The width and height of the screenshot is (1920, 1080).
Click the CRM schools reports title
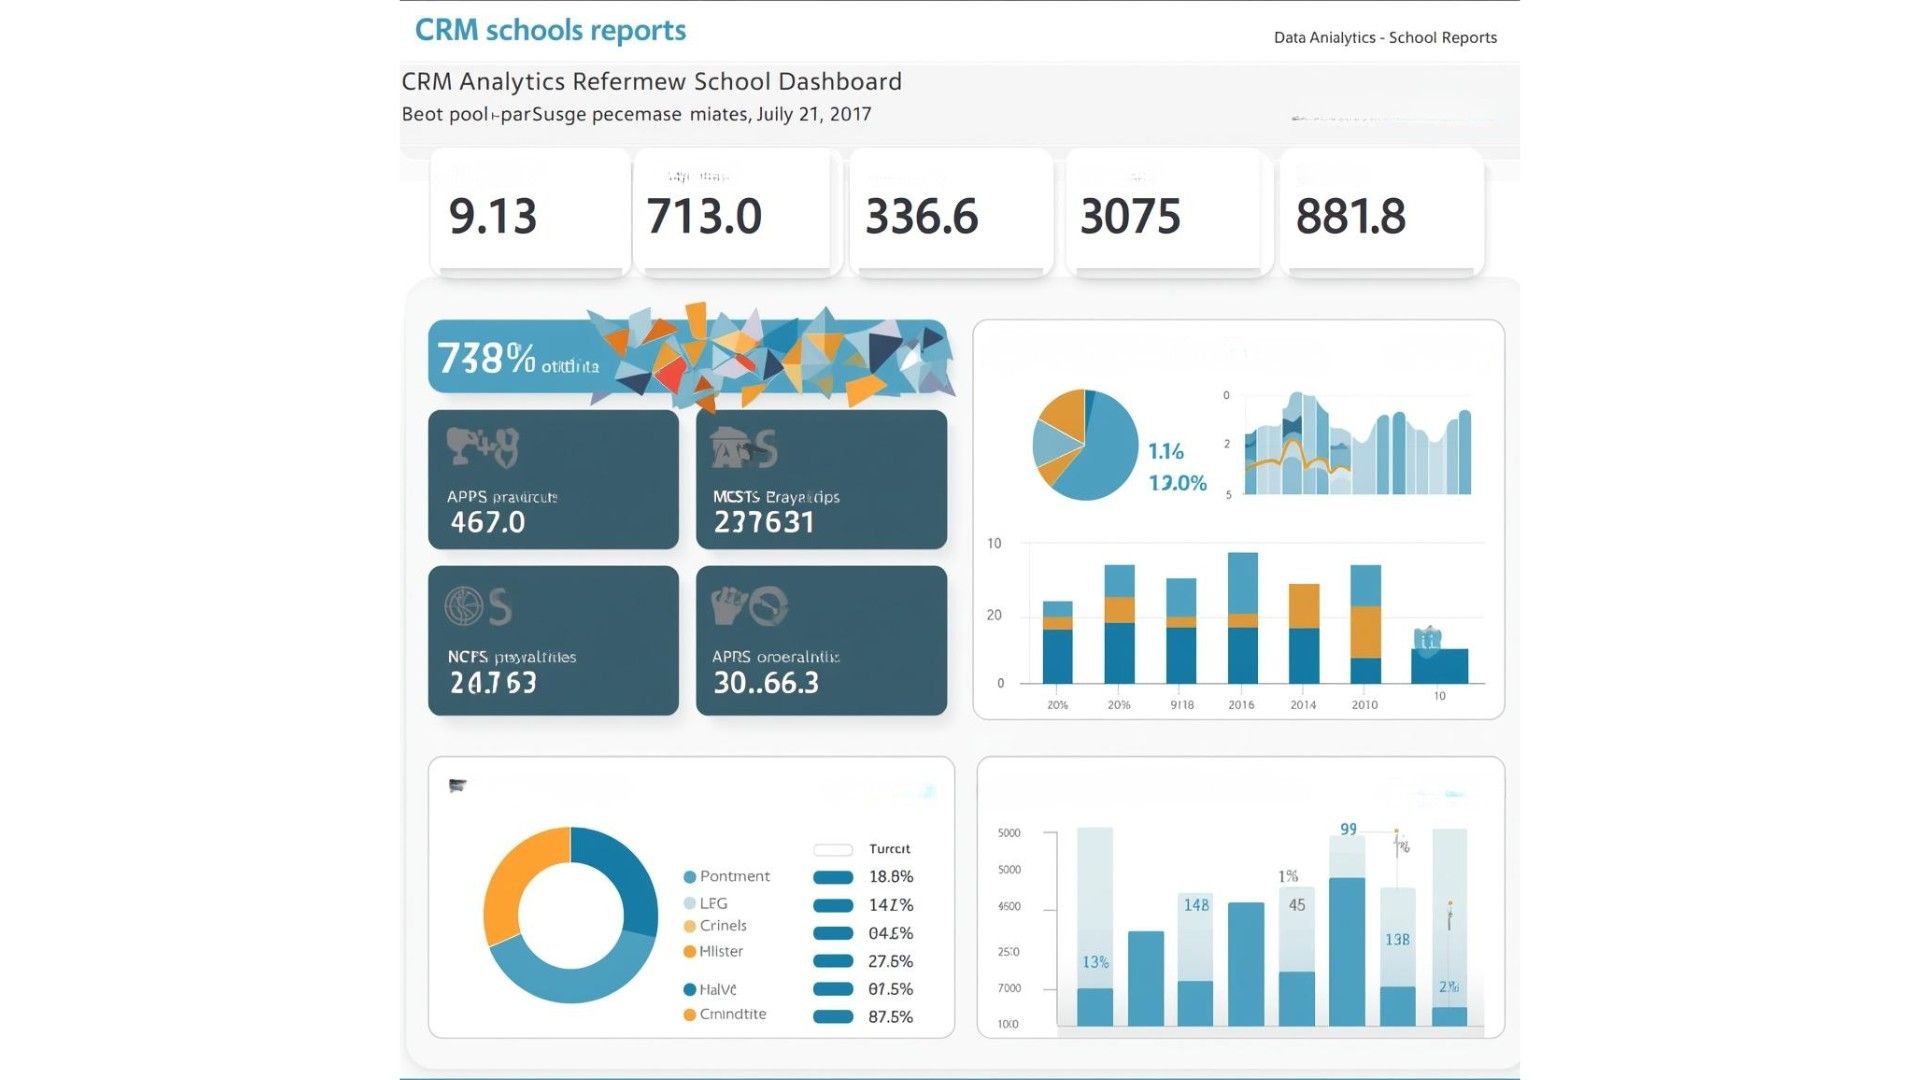(x=550, y=30)
